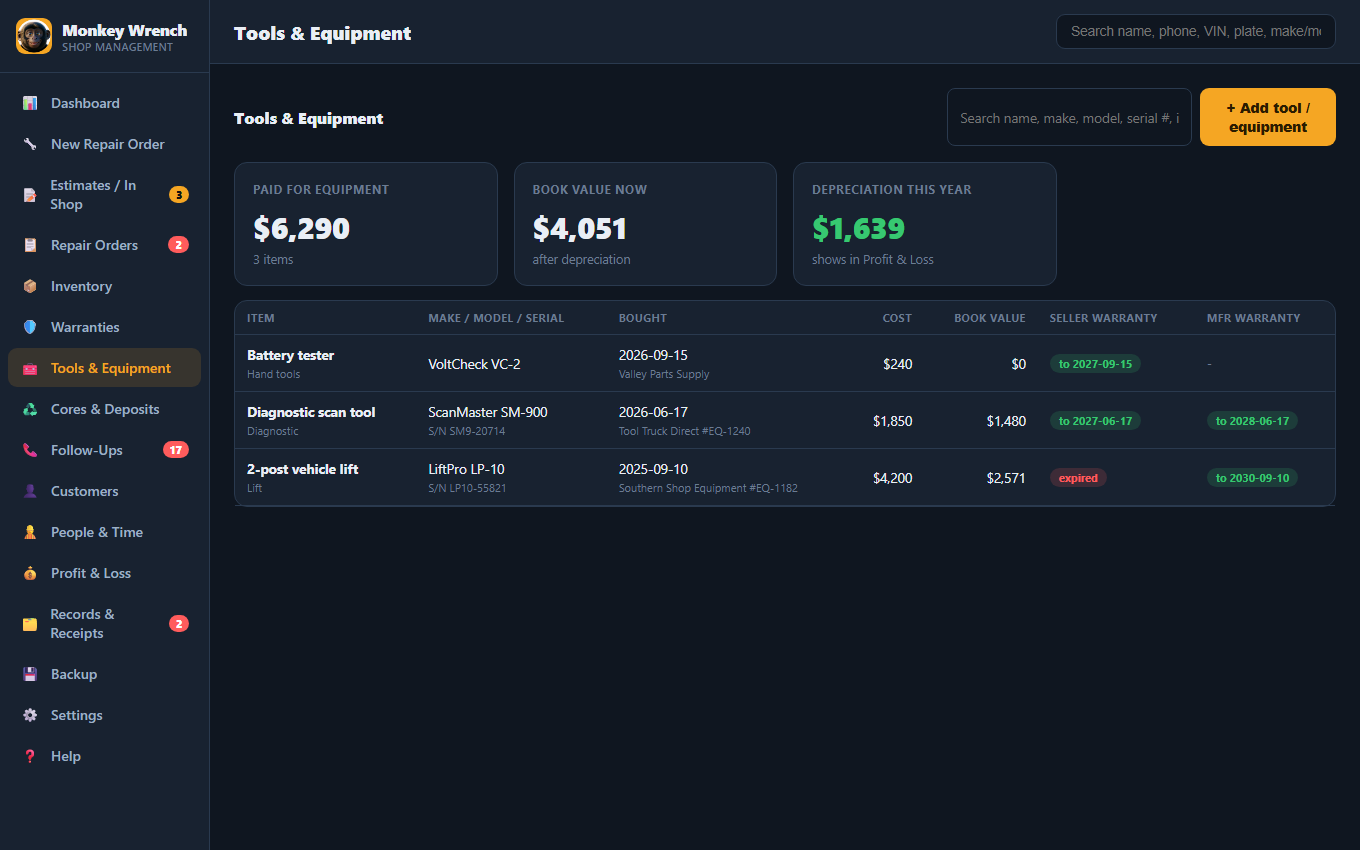Click the Repair Orders clipboard icon

(x=30, y=245)
